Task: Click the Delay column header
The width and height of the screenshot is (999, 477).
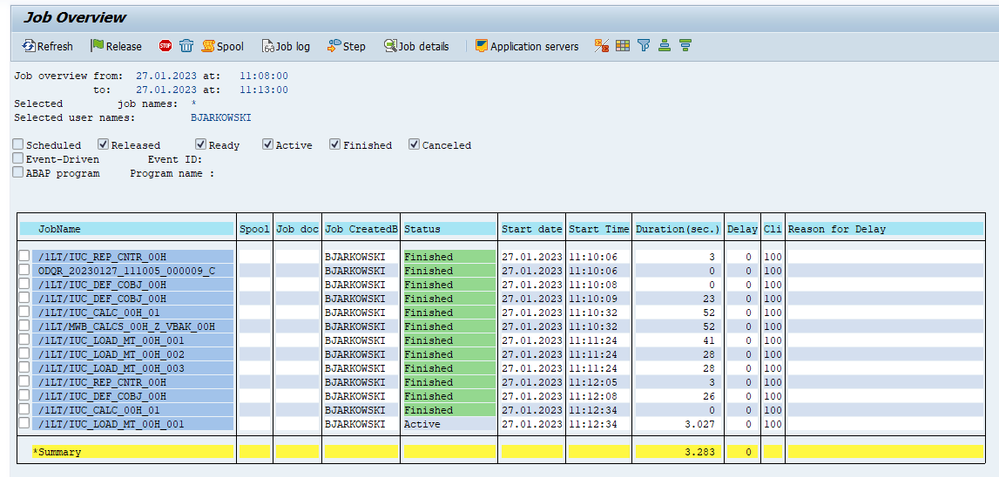Action: point(742,229)
